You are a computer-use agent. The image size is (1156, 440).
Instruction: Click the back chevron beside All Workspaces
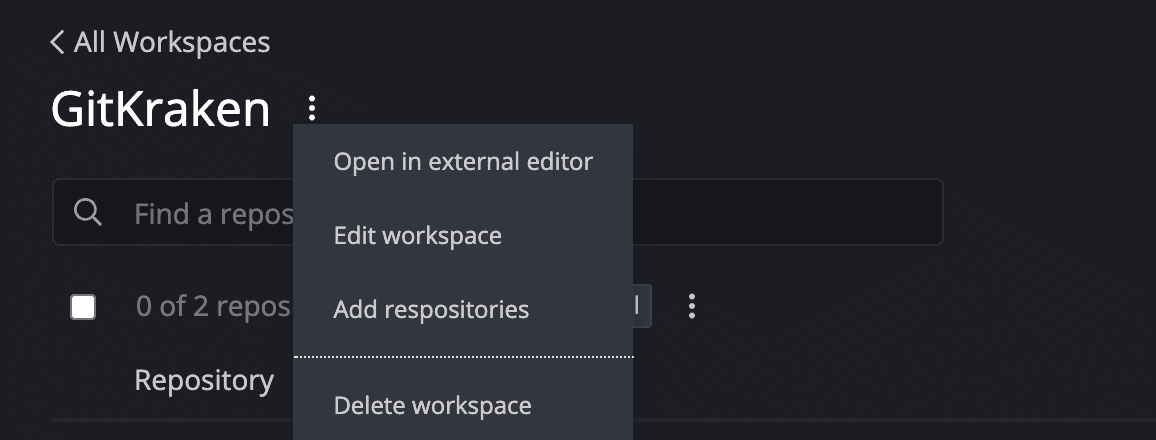(57, 43)
